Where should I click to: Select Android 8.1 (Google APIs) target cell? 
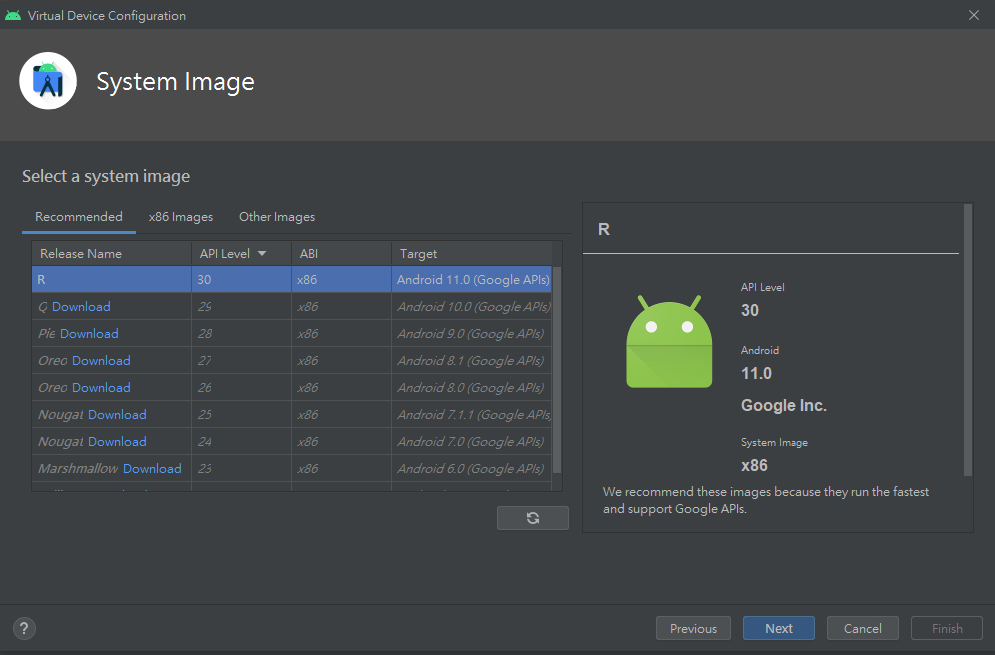click(471, 361)
